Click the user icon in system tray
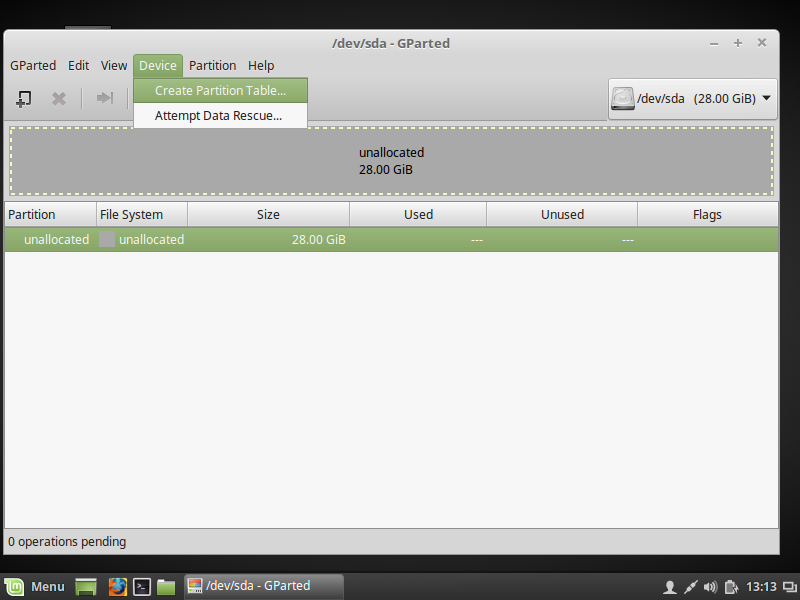 point(670,587)
